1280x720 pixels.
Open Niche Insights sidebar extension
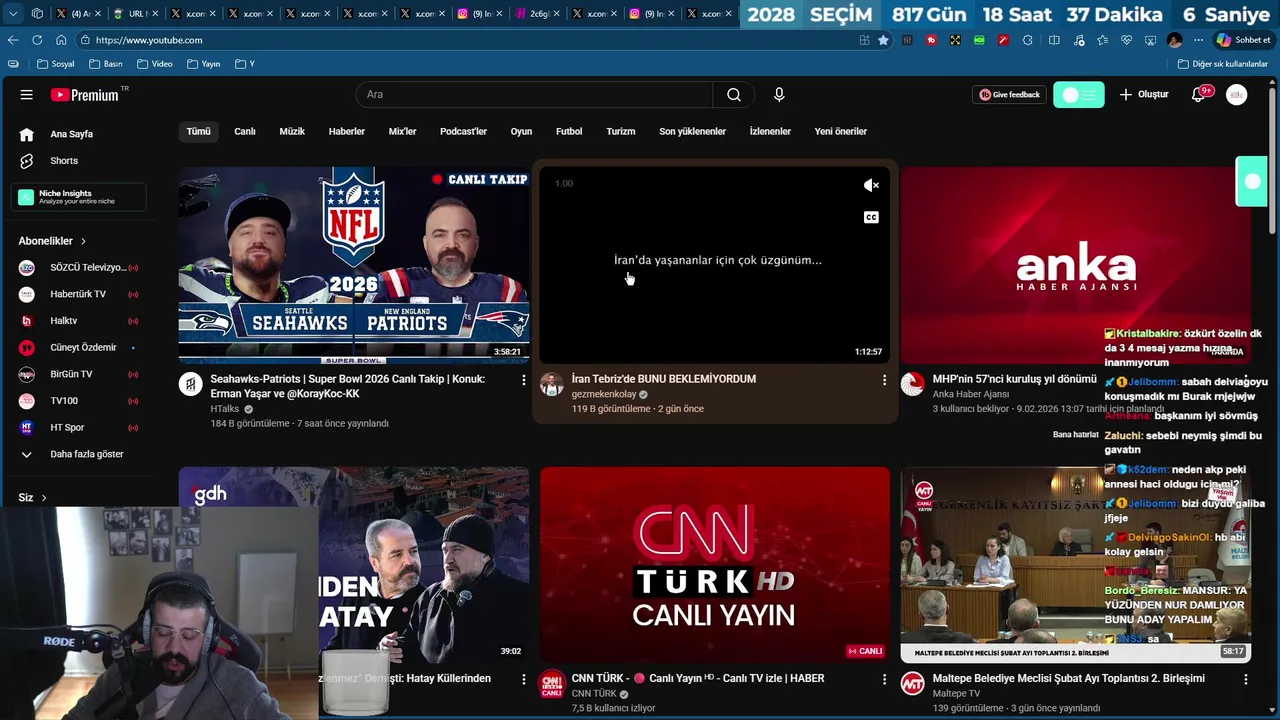[x=79, y=197]
